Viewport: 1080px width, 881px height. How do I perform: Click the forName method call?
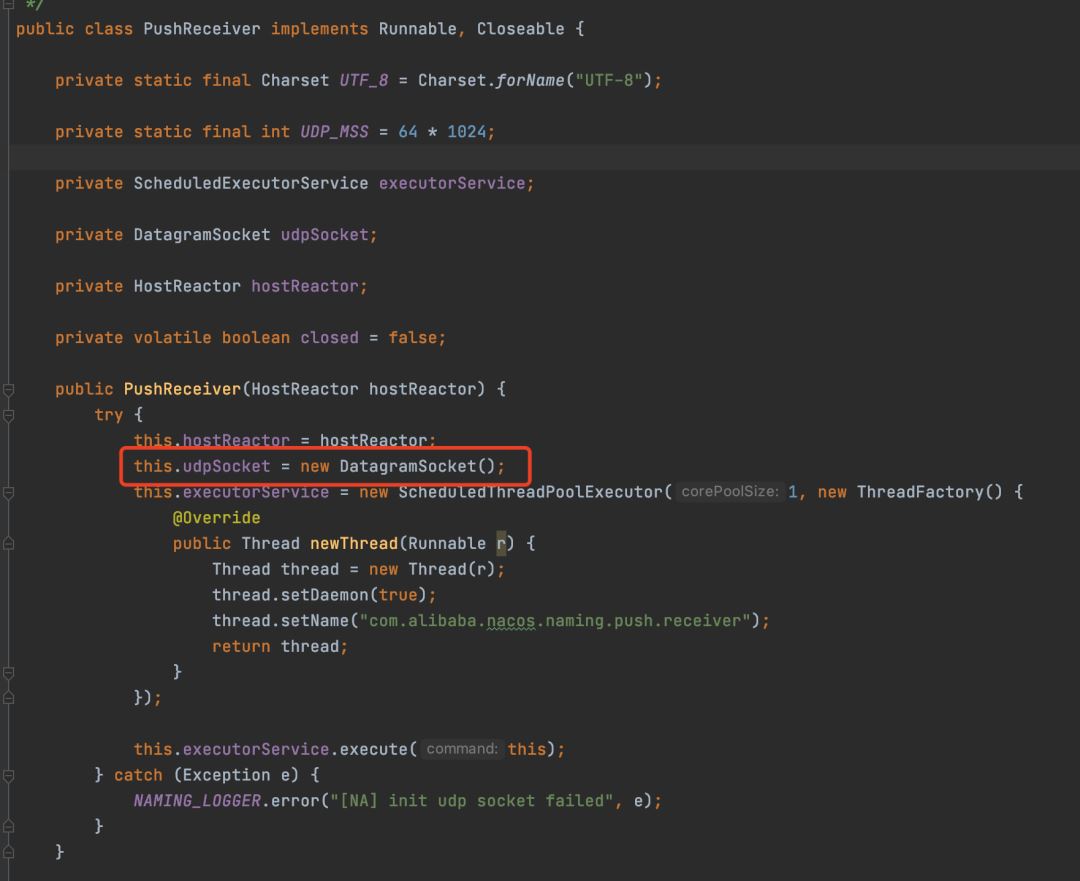(x=530, y=81)
